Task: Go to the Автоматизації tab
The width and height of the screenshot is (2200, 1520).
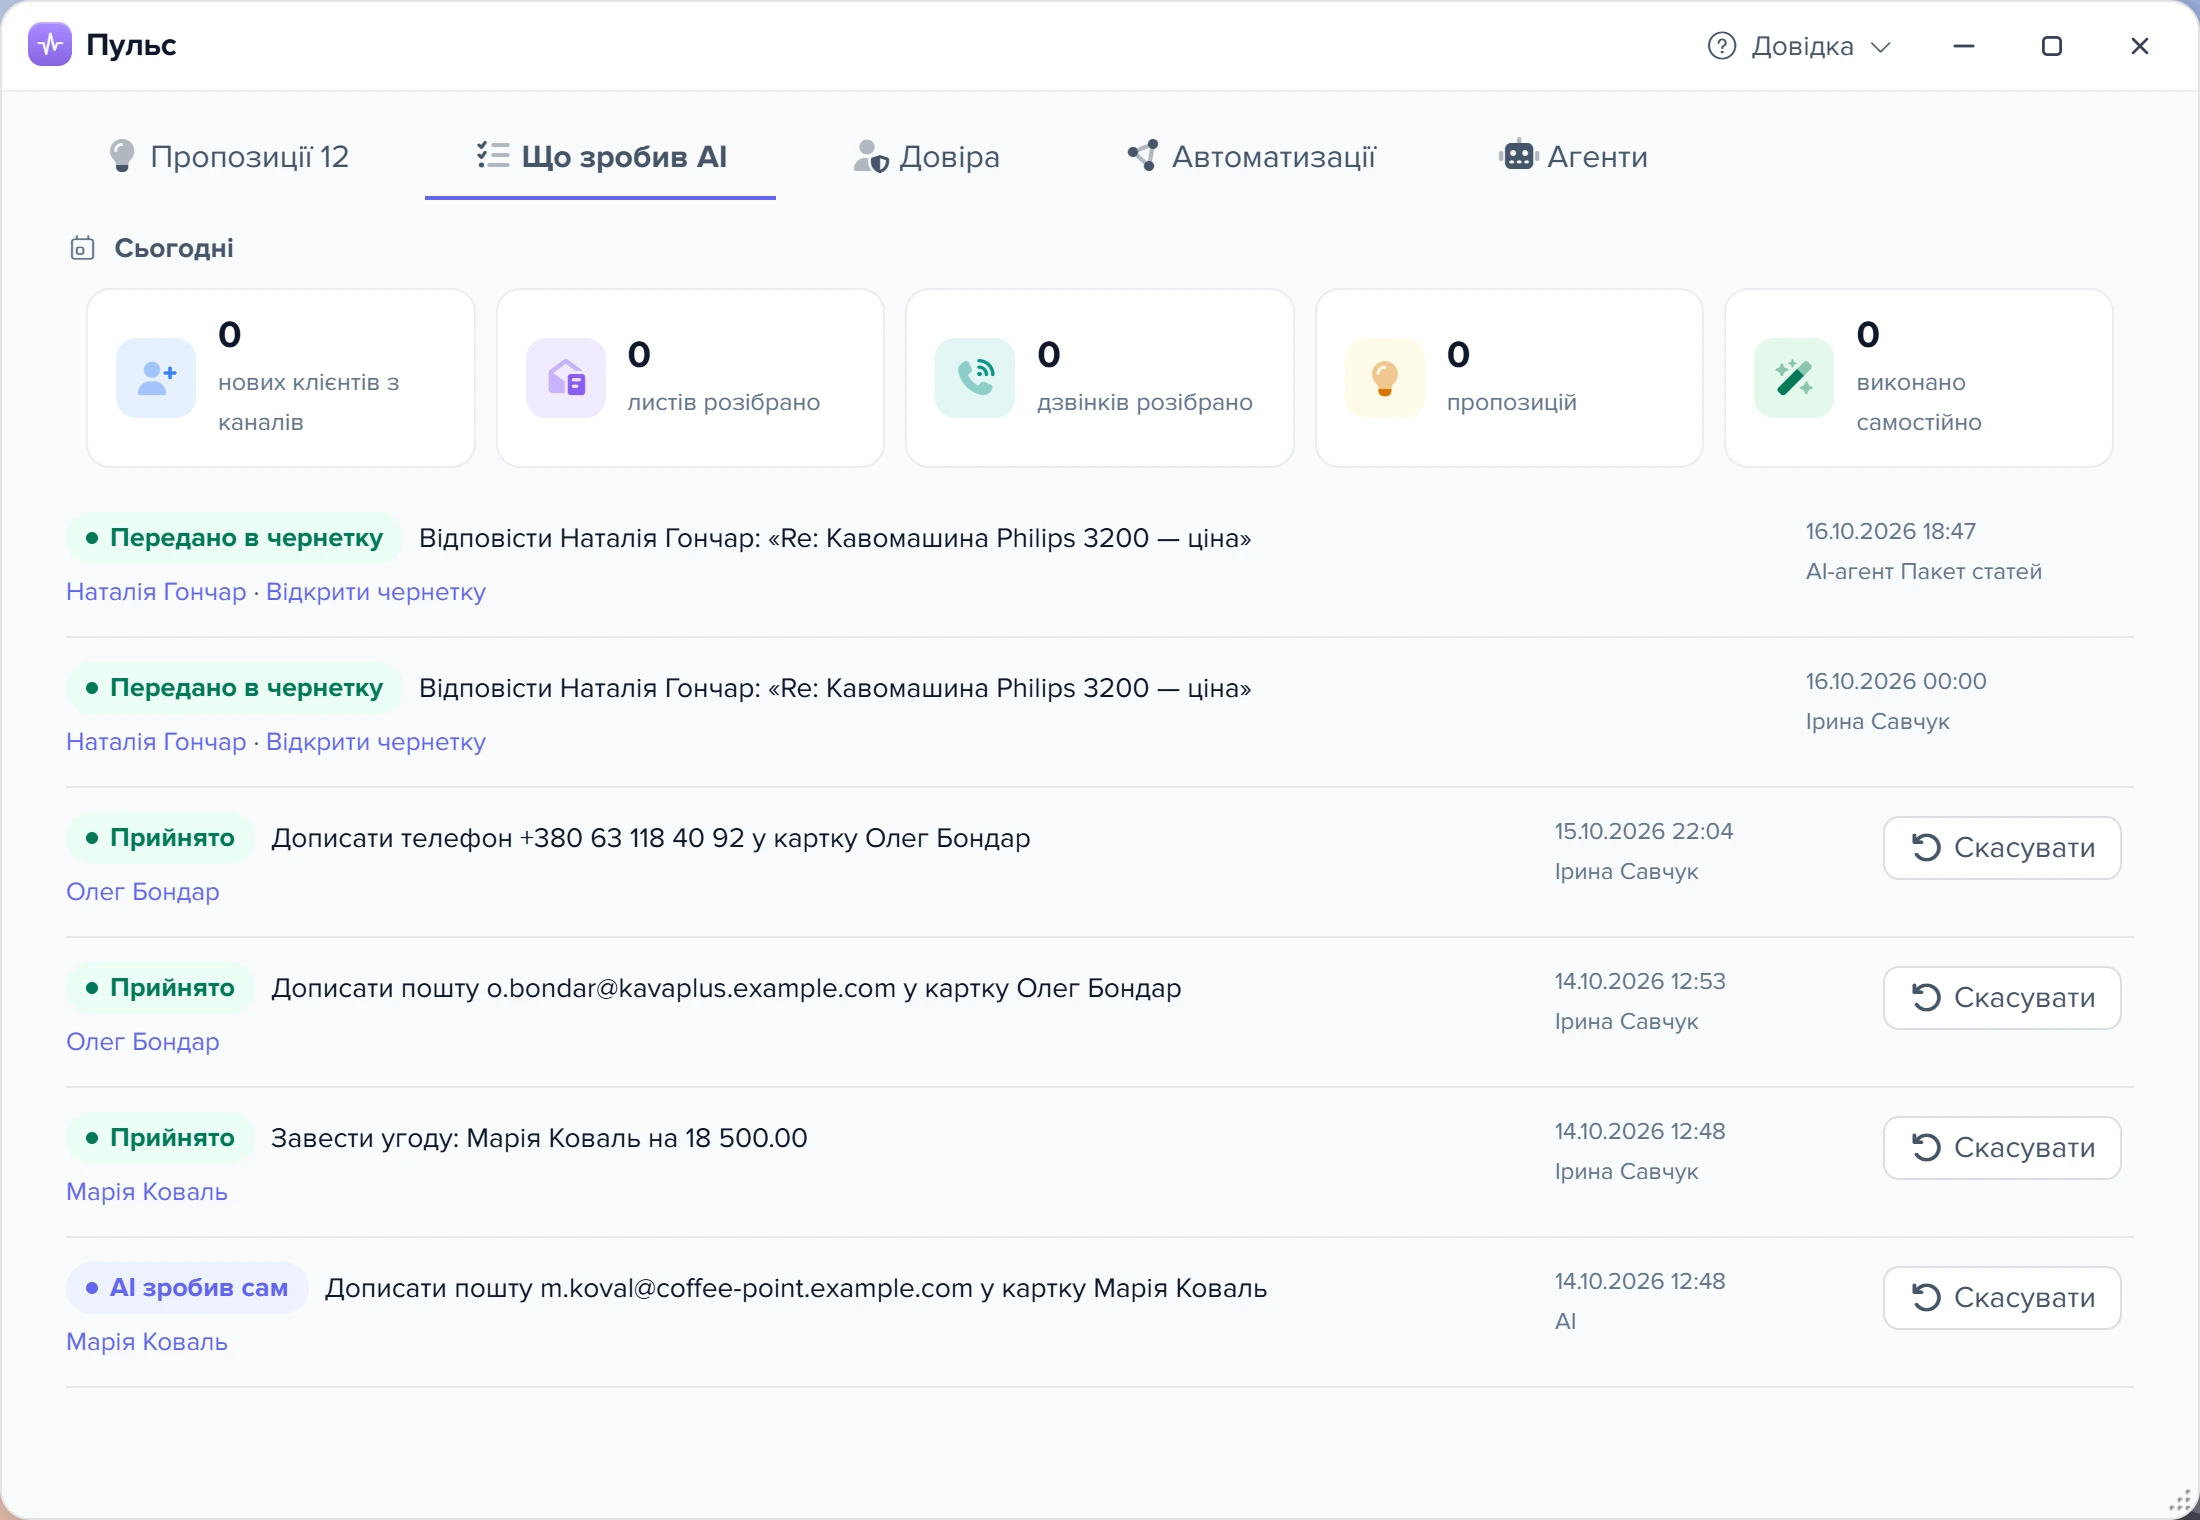Action: (x=1251, y=156)
